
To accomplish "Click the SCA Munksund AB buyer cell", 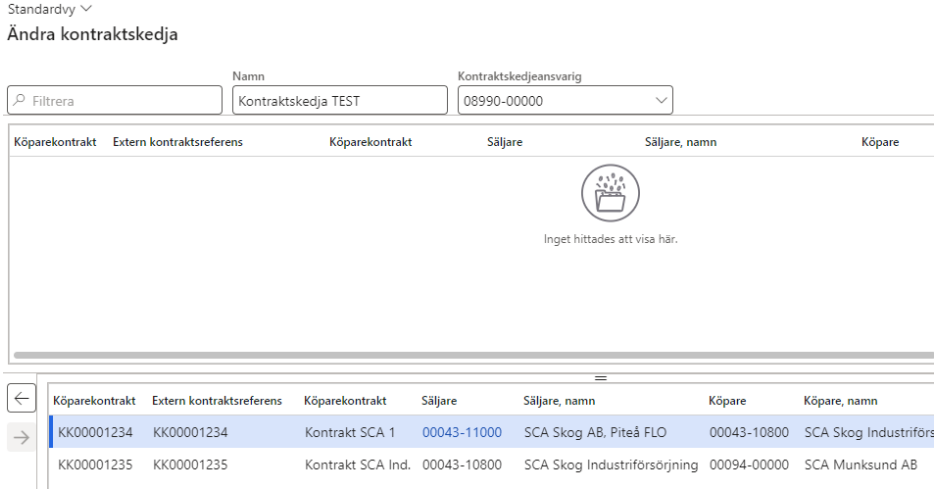I will click(860, 465).
